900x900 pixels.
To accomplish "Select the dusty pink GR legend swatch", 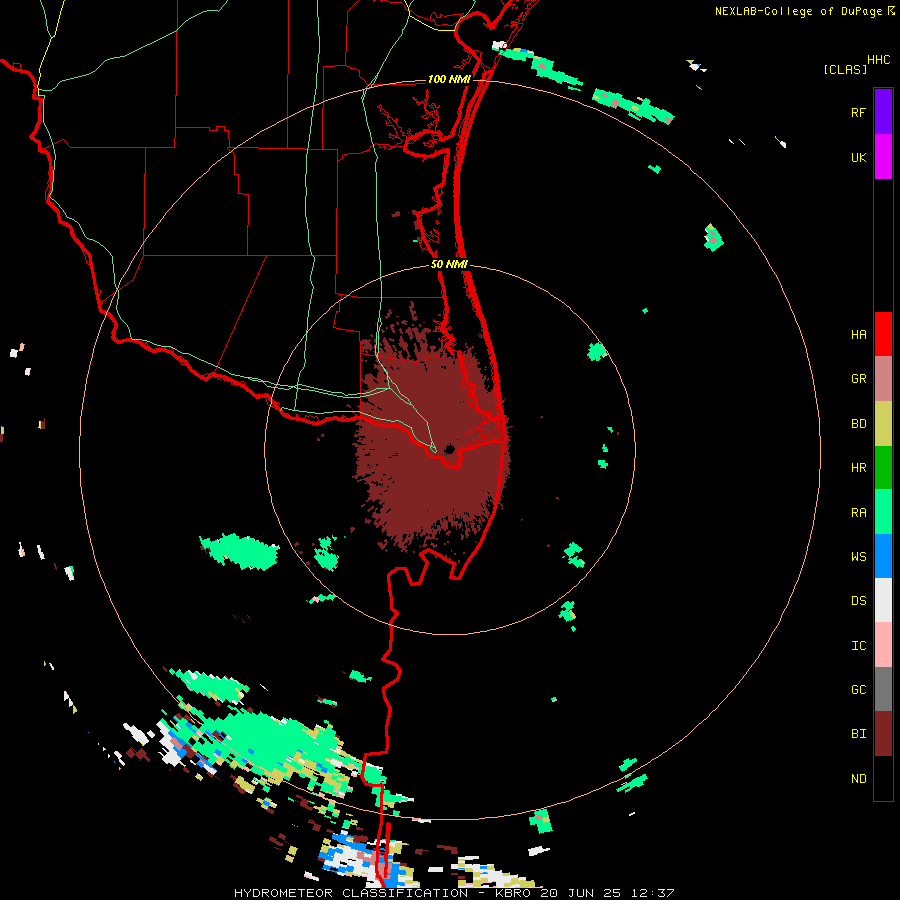I will coord(883,379).
